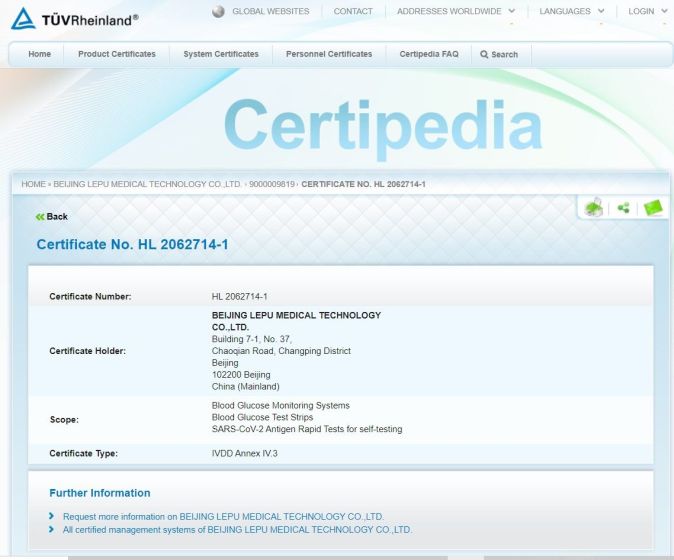
Task: Select the IVDD Annex IV.3 certificate type
Action: 245,453
